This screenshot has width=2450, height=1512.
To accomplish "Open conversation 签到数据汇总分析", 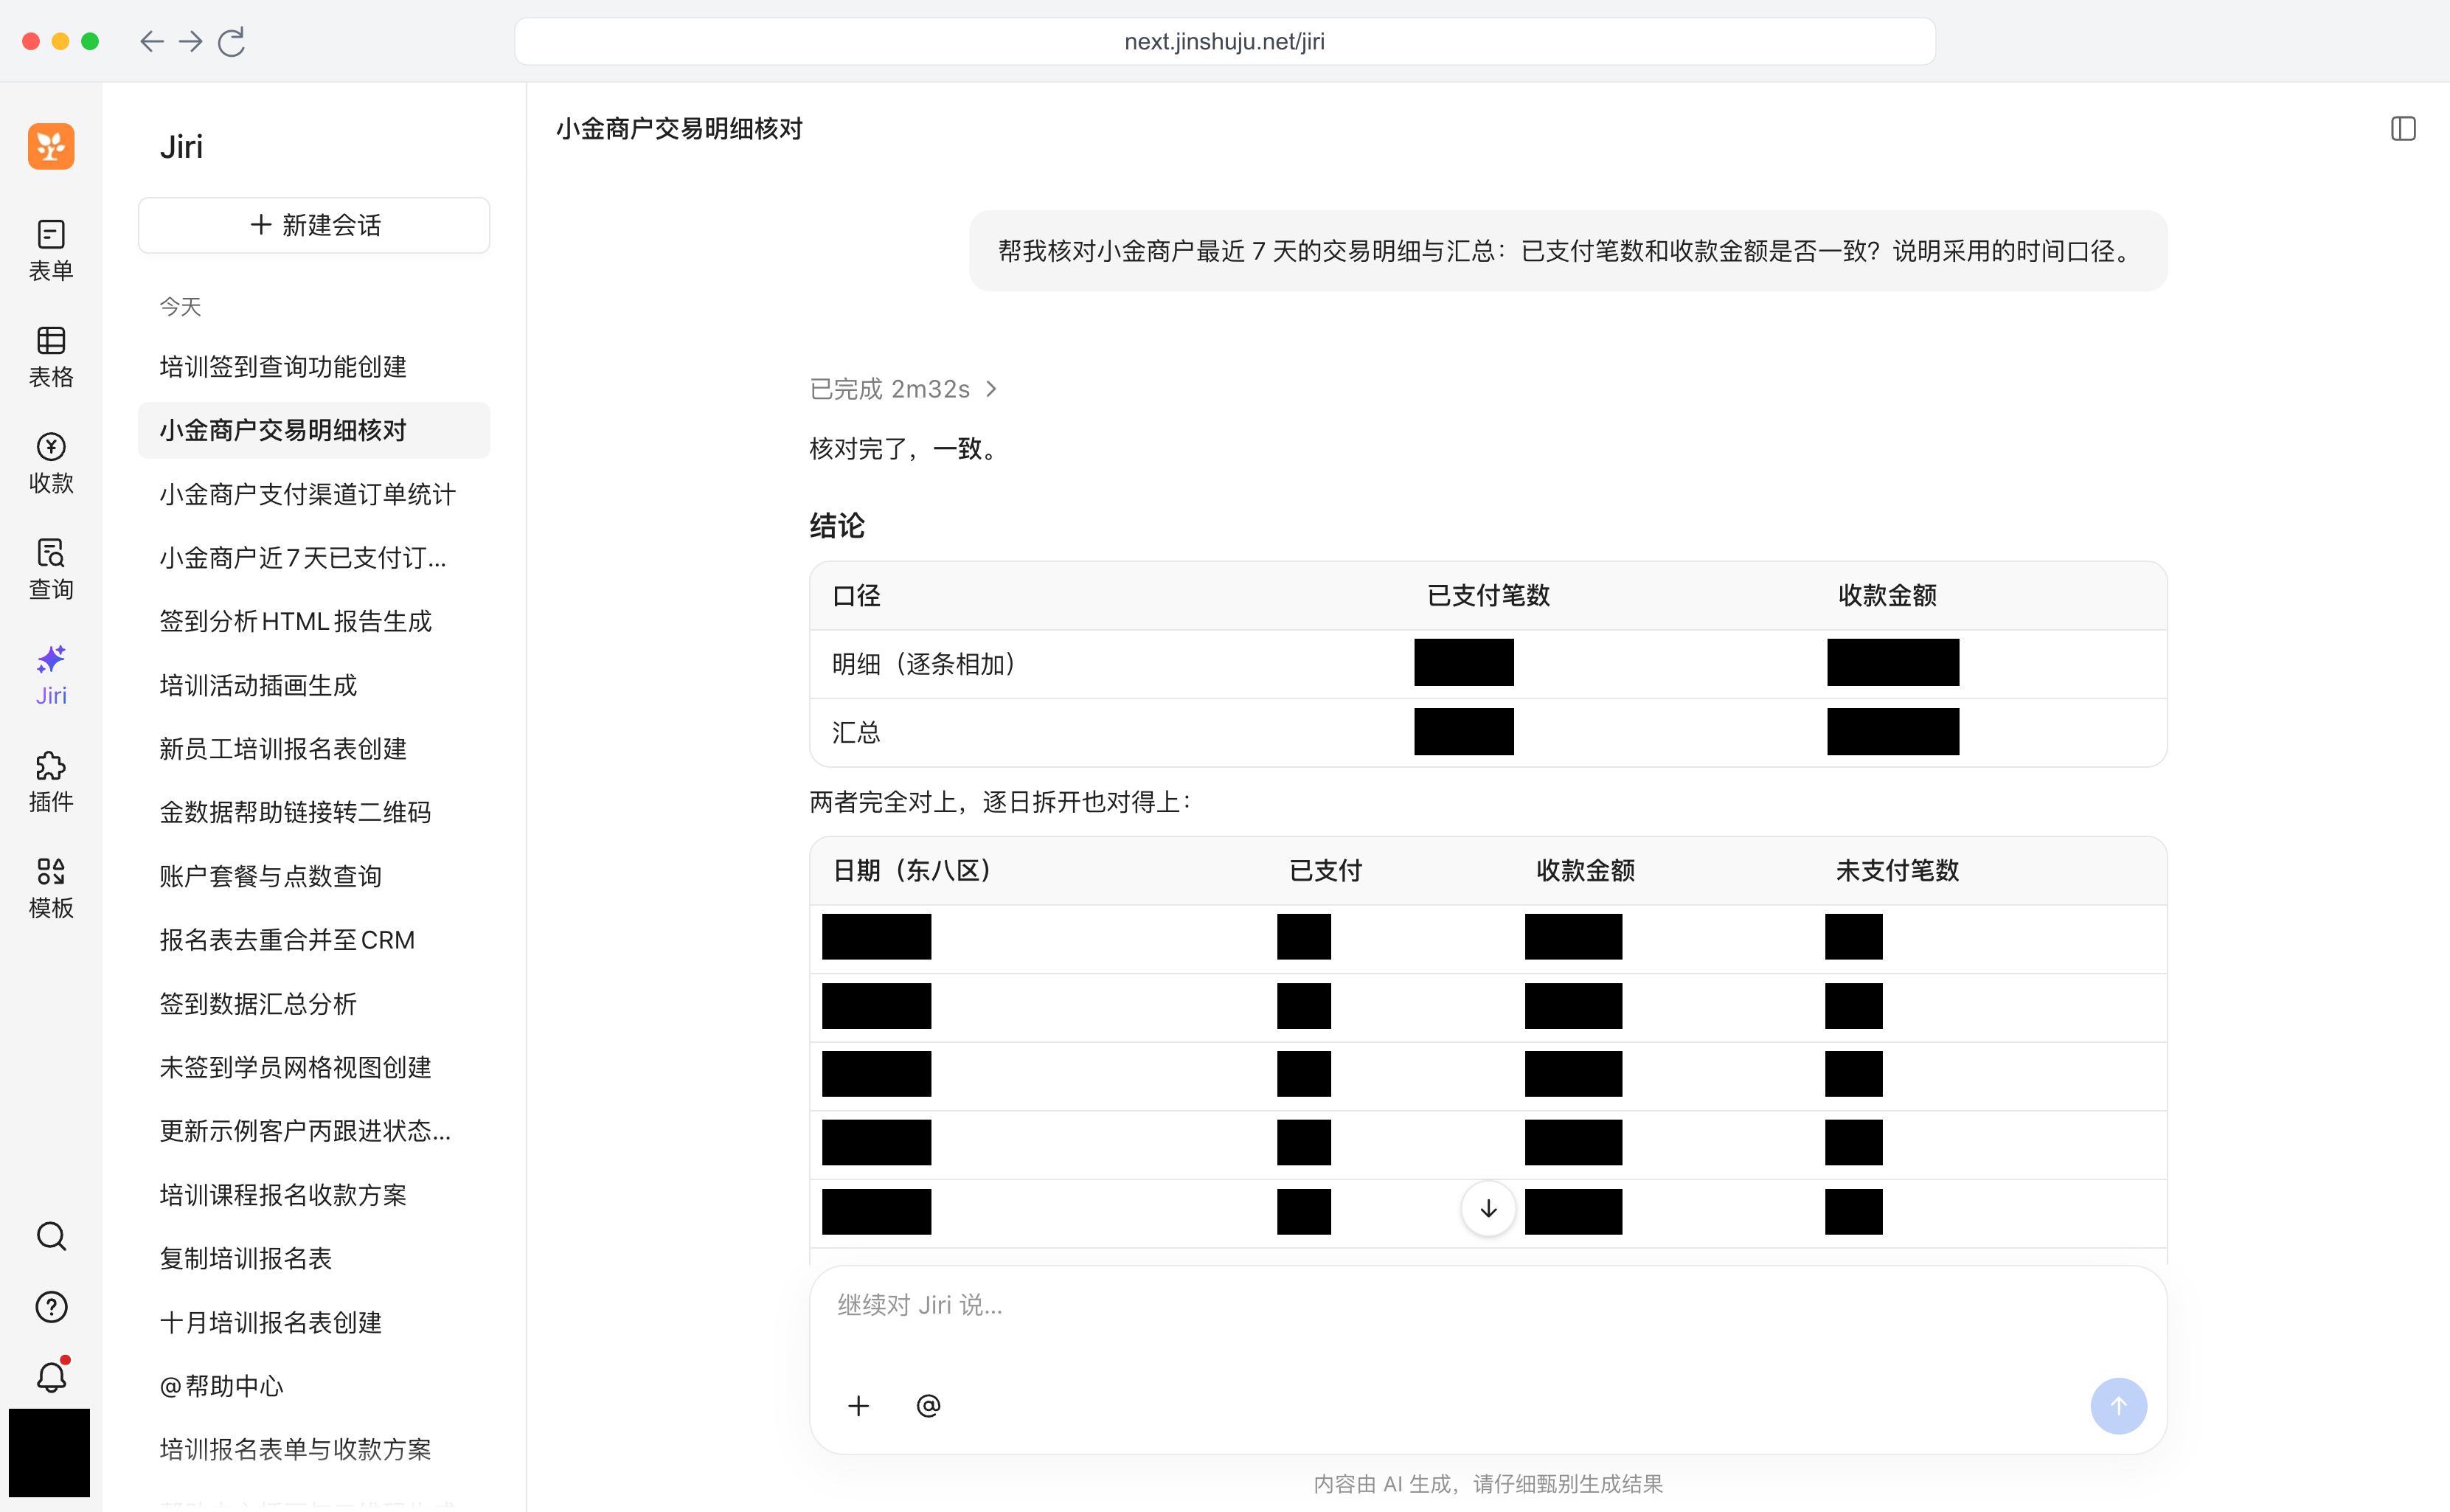I will coord(314,1004).
